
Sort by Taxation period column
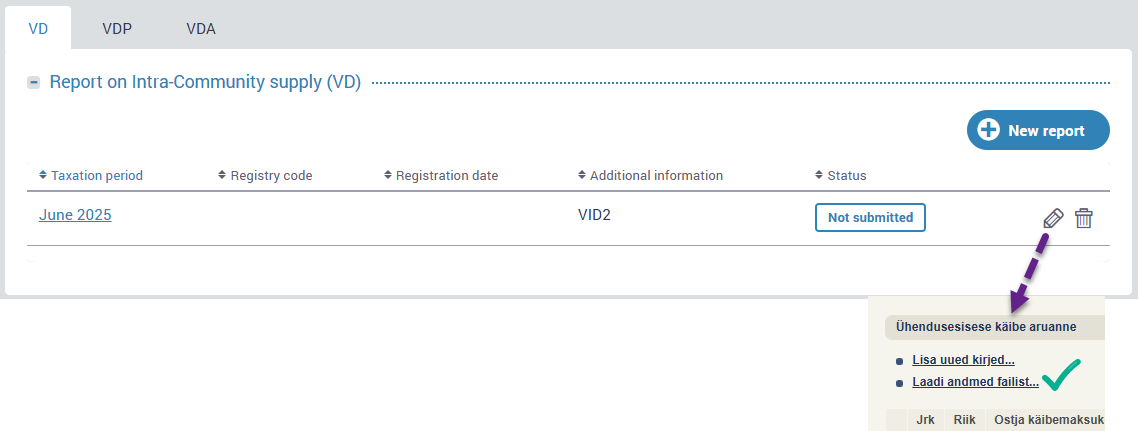click(x=91, y=175)
